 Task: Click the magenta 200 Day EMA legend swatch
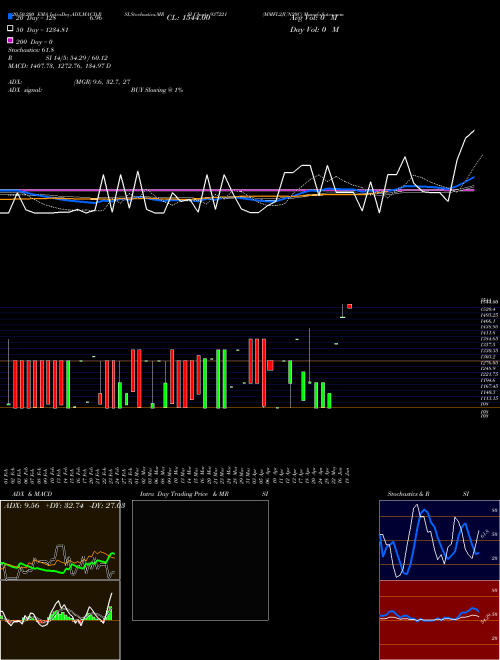[x=10, y=40]
